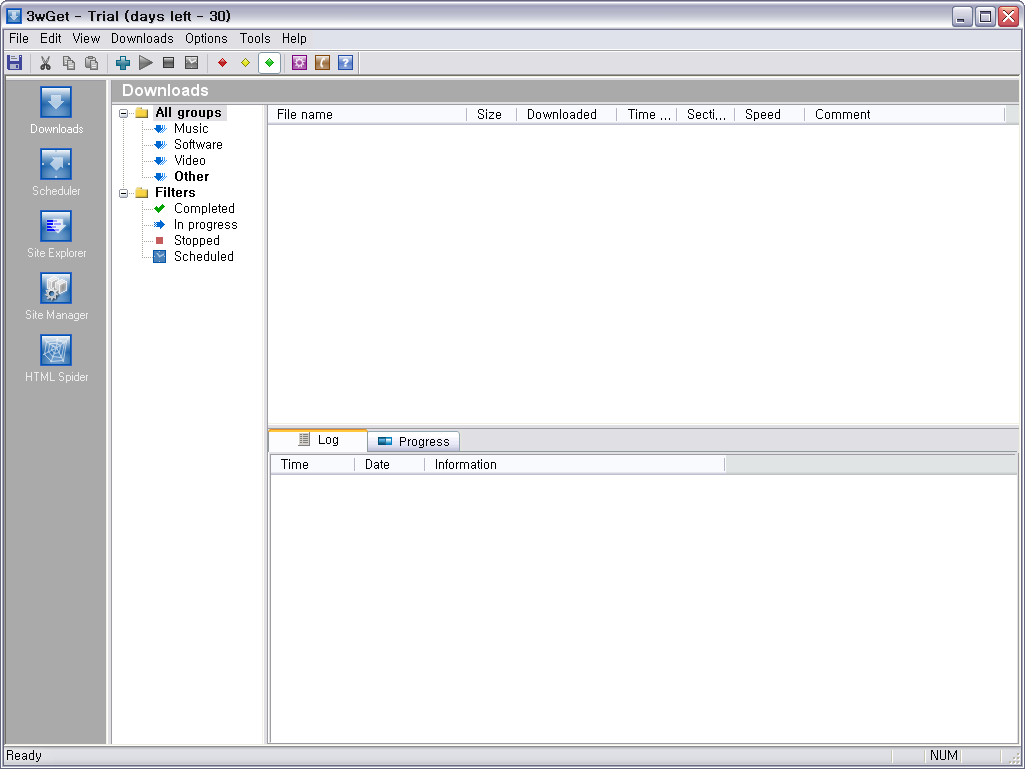The height and width of the screenshot is (769, 1025).
Task: Sort by the Speed column header
Action: (769, 114)
